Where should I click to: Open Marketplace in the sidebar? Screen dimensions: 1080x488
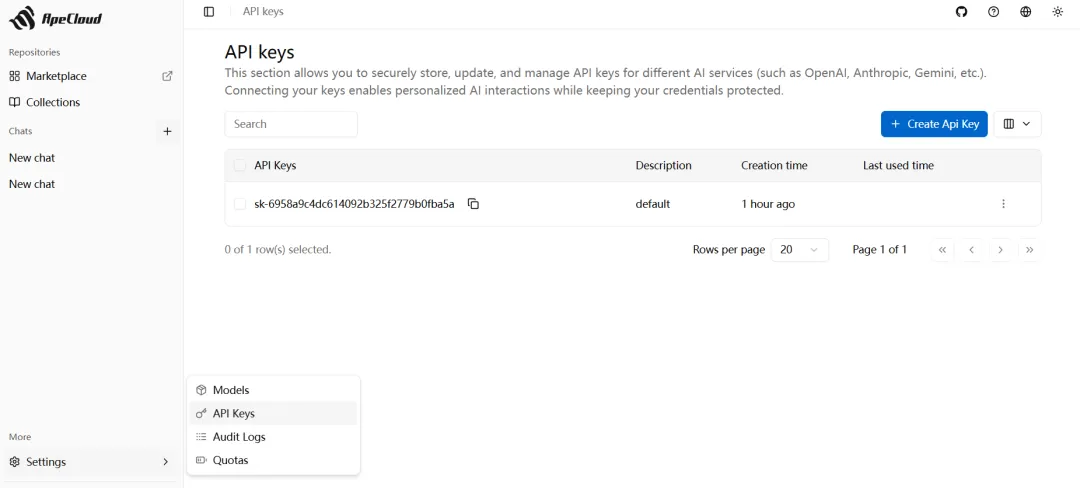pos(56,76)
